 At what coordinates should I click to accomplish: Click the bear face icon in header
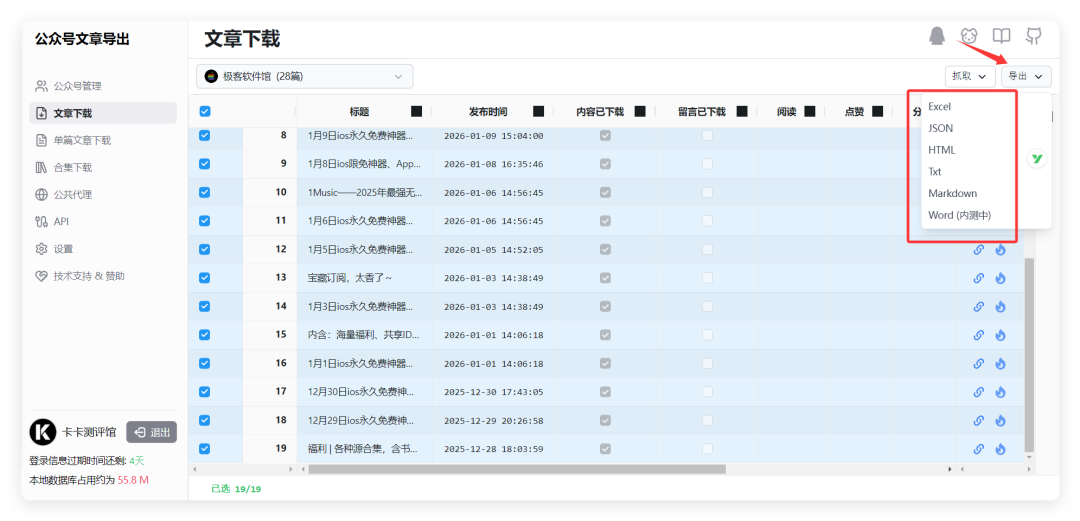click(x=969, y=36)
